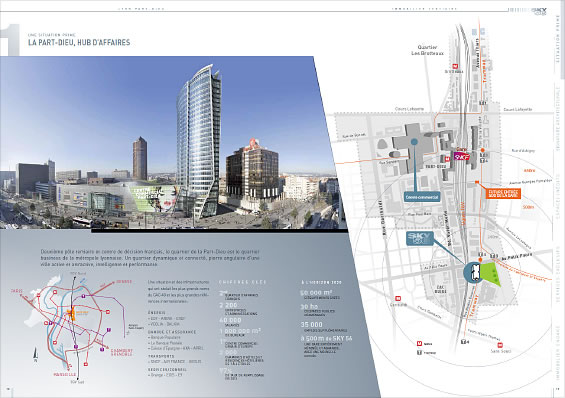Click the SKY 56 building marker in the blue circle
Viewport: 565px width, 398px height.
(x=475, y=272)
